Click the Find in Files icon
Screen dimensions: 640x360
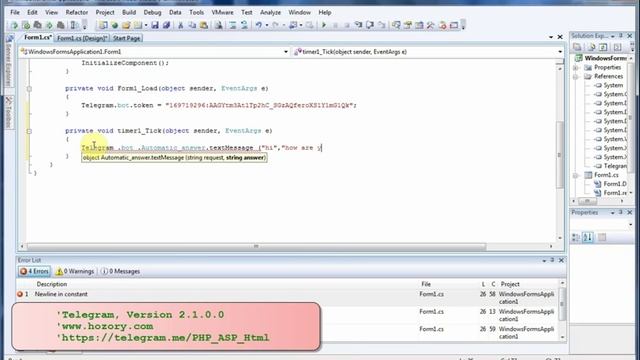(x=219, y=25)
